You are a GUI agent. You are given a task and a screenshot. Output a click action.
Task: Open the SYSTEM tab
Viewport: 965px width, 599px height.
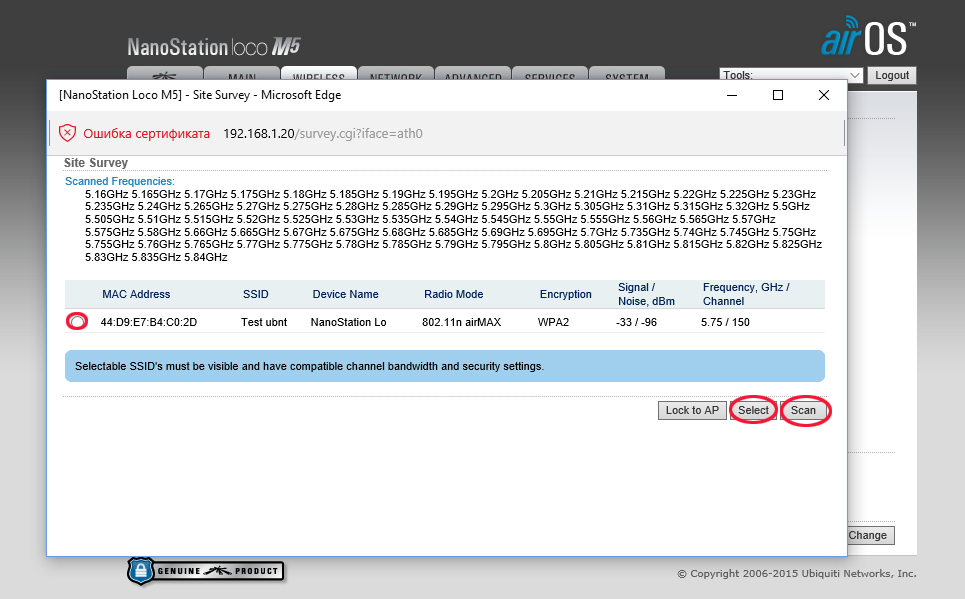pyautogui.click(x=626, y=75)
